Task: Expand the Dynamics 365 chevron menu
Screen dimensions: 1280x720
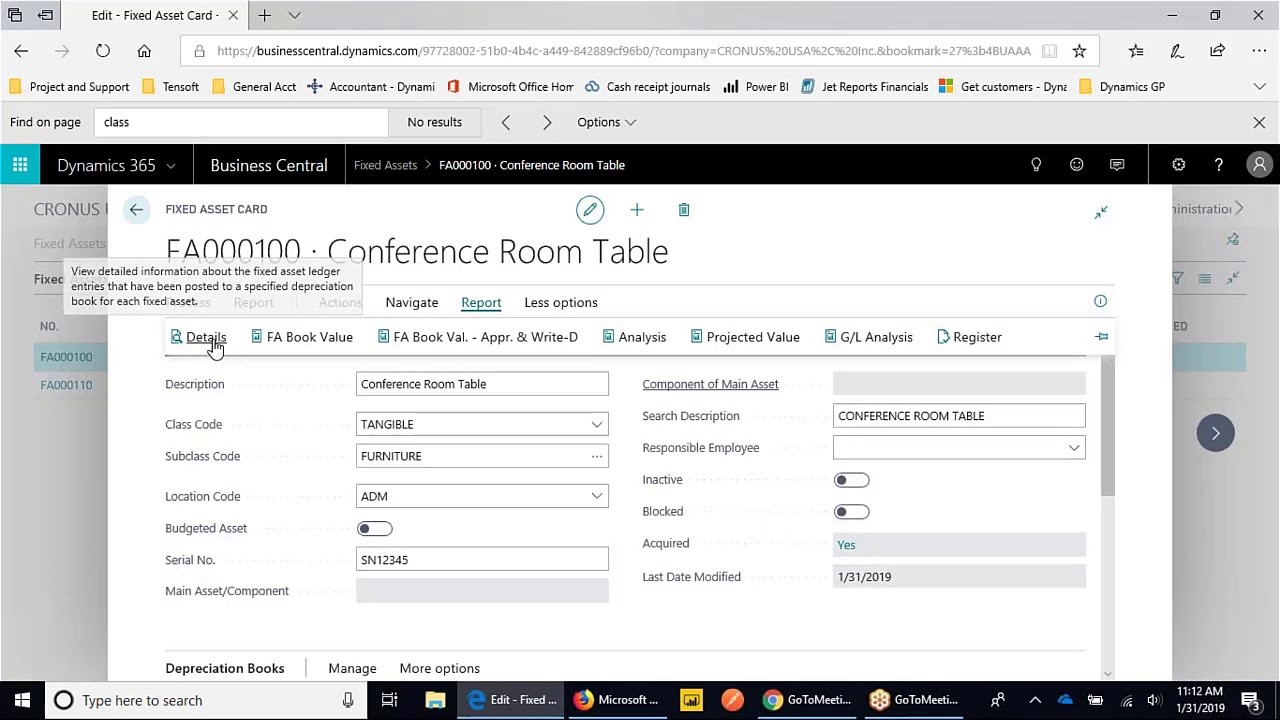Action: [171, 166]
